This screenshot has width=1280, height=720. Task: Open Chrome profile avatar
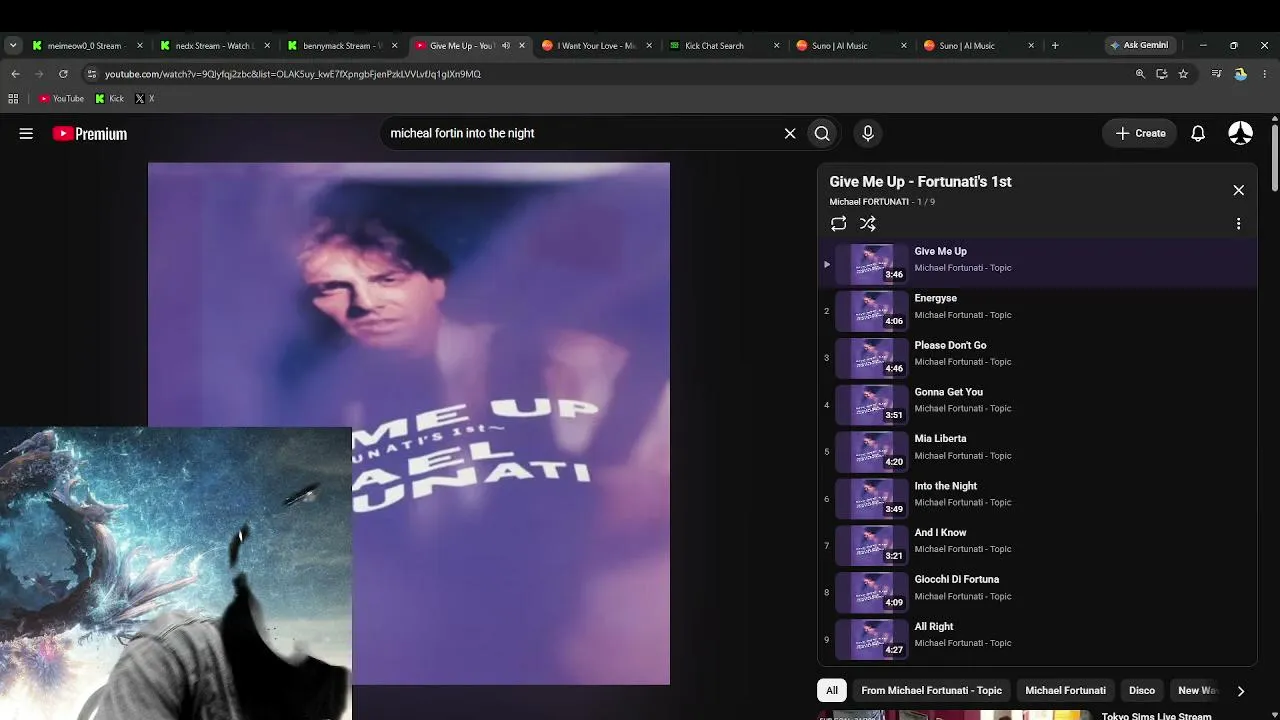[1240, 74]
